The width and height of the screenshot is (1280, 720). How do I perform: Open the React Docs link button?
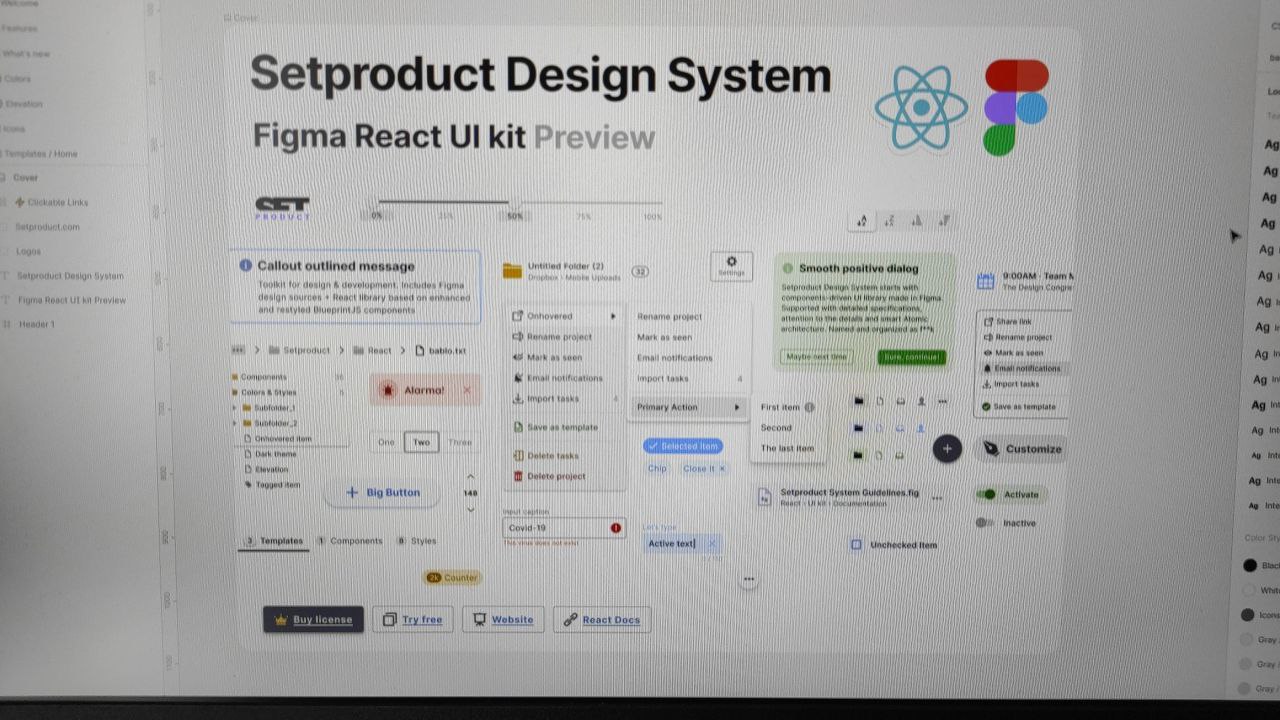point(602,619)
